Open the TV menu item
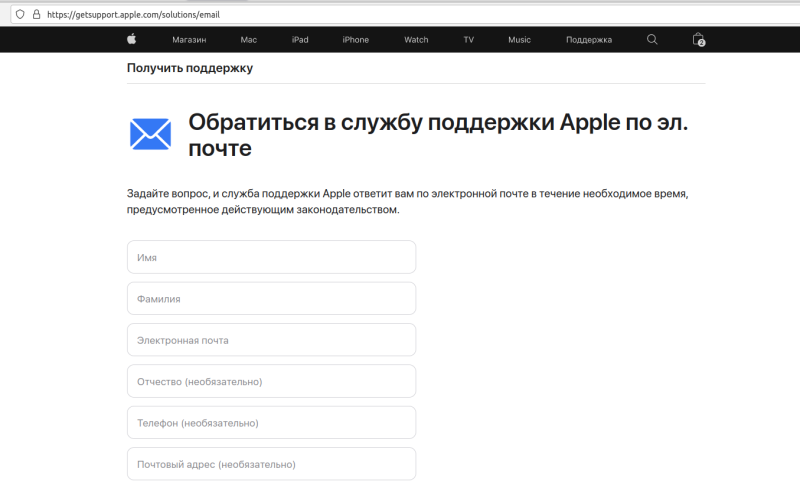The width and height of the screenshot is (800, 485). point(469,40)
